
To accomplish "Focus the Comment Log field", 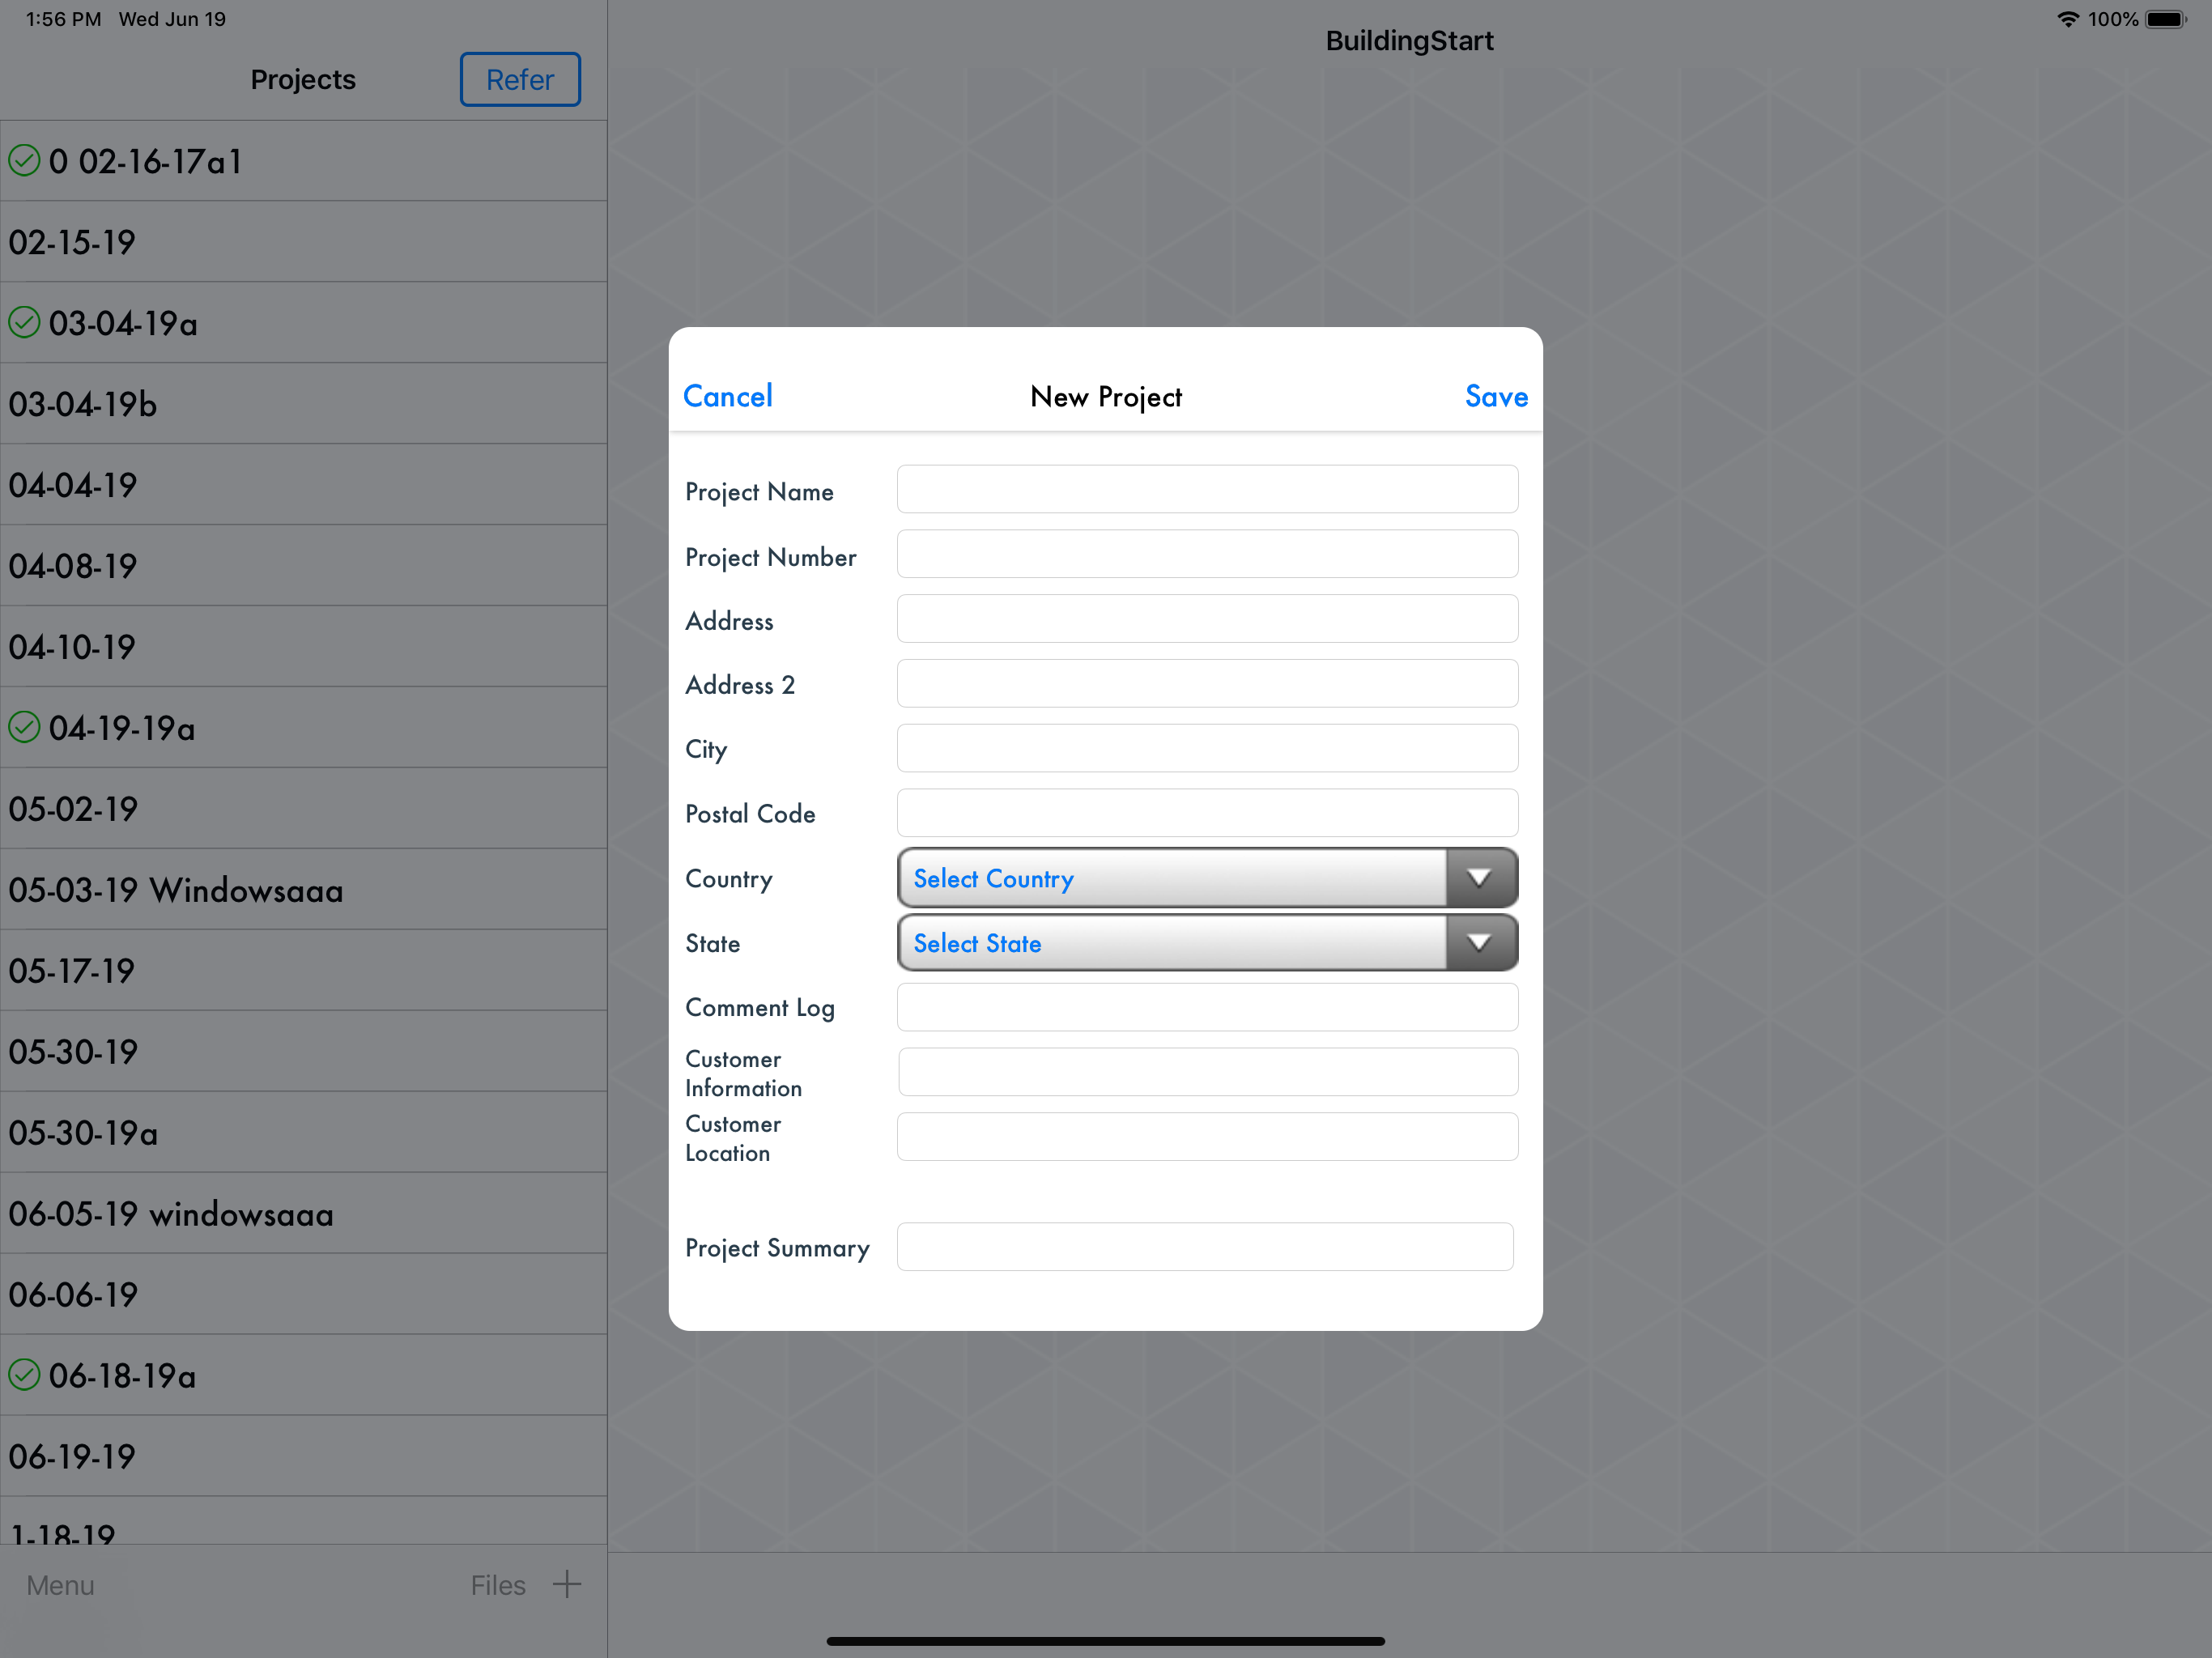I will point(1207,1007).
